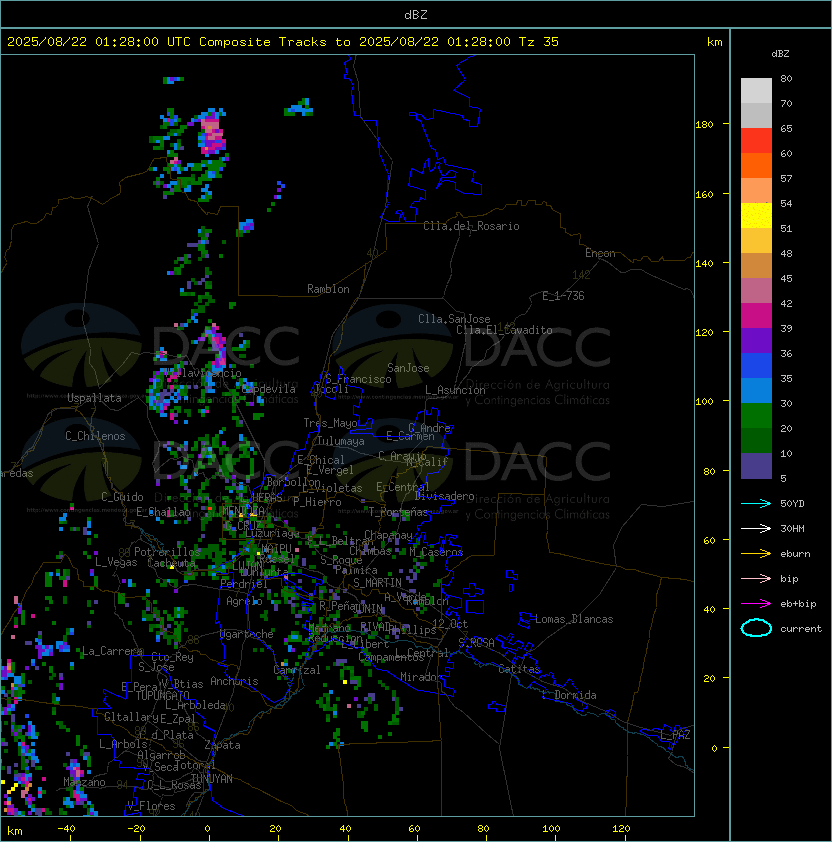Pick the light gray 70-80 dBZ swatch

[756, 91]
